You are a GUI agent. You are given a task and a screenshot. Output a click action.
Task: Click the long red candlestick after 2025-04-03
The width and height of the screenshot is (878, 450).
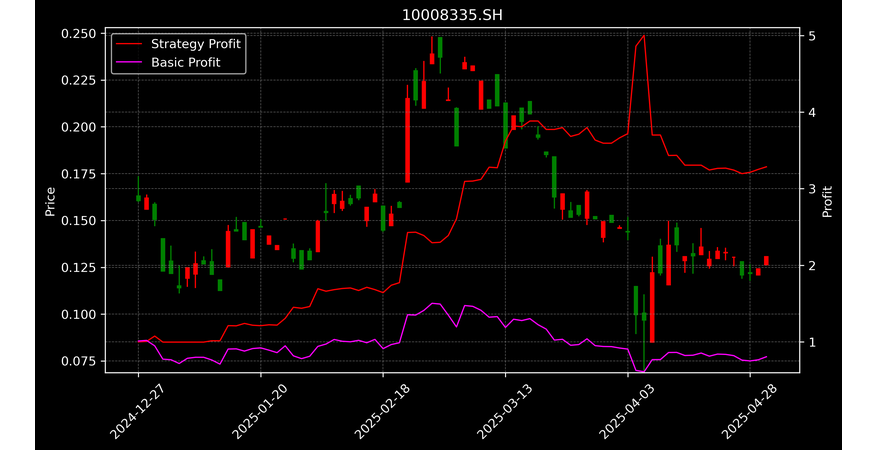(652, 307)
